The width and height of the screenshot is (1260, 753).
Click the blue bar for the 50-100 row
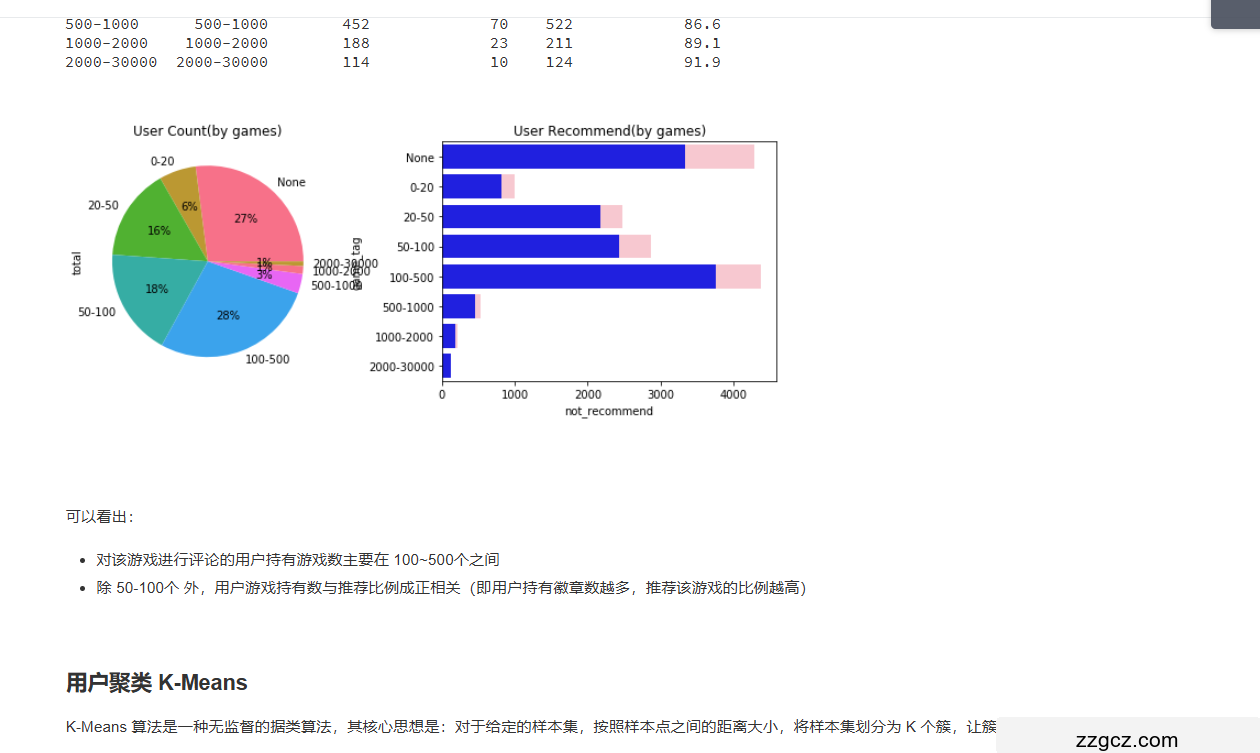530,247
